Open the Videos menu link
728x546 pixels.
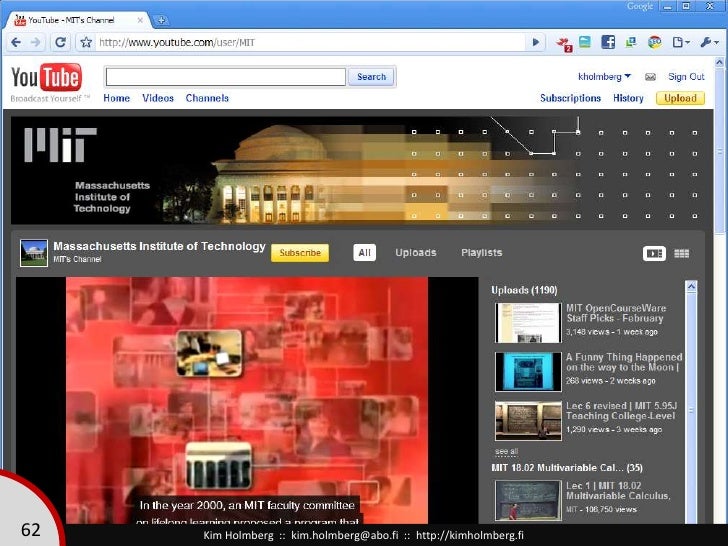(158, 98)
